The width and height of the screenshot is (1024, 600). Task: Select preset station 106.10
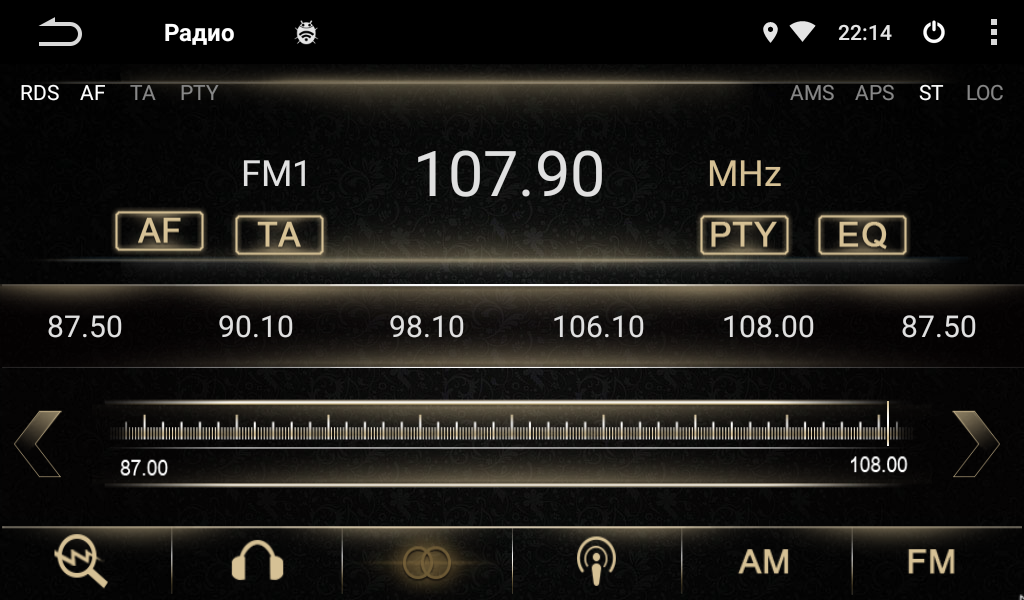(598, 327)
